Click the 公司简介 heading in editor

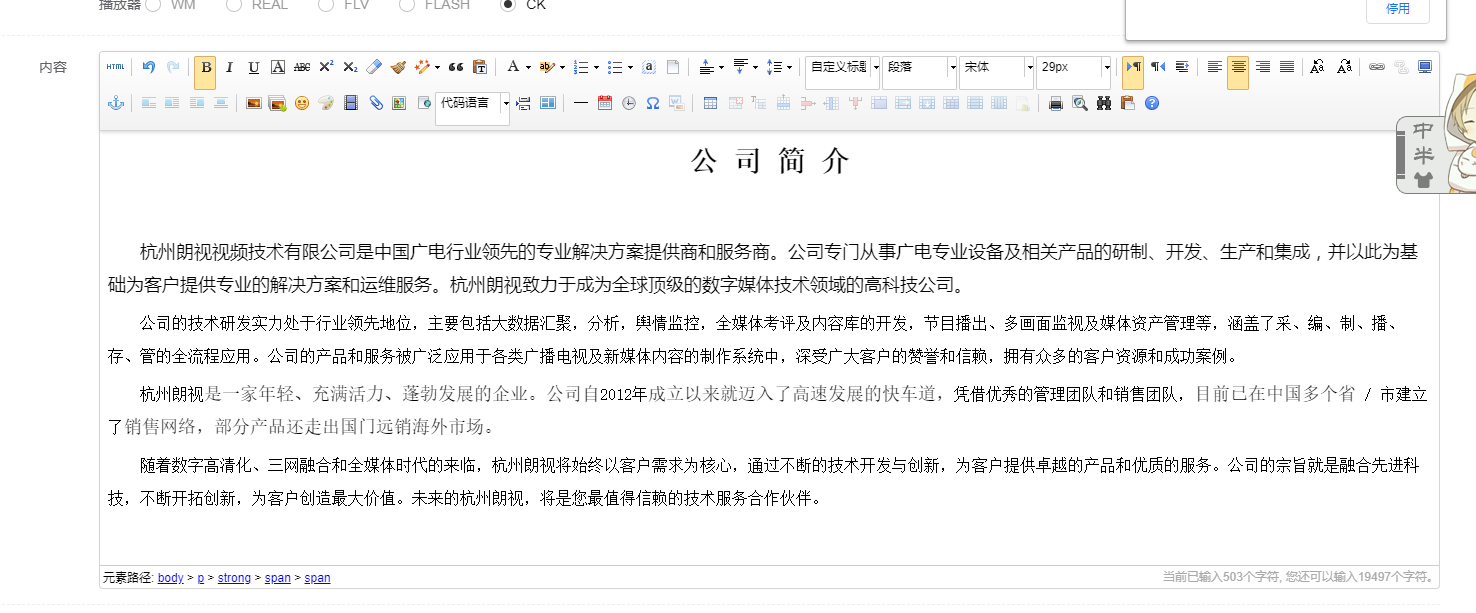click(770, 161)
